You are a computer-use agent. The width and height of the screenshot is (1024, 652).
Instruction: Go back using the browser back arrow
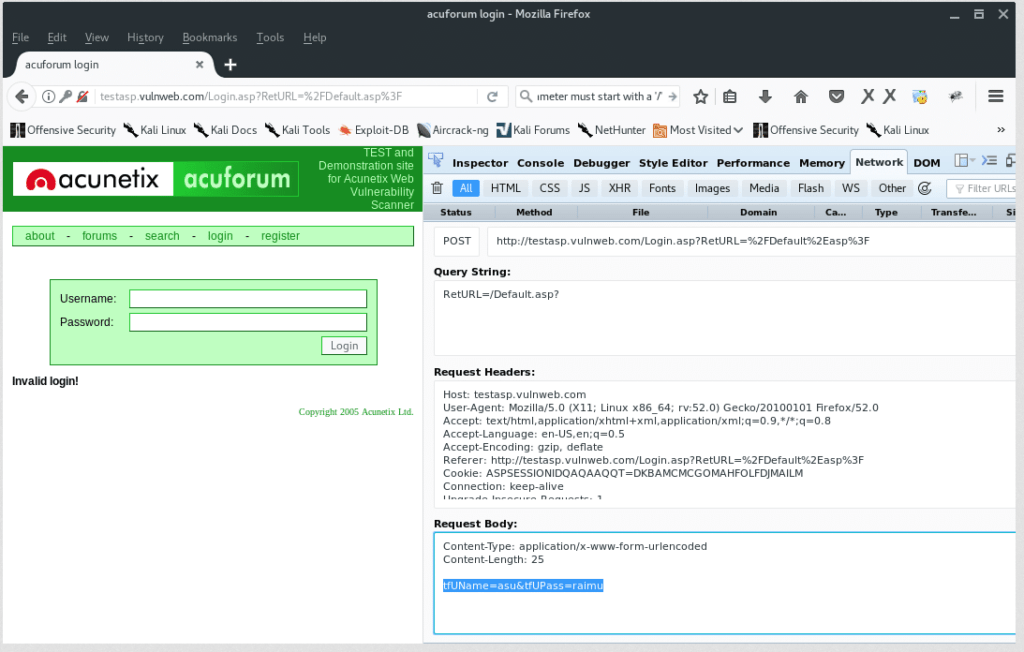tap(21, 97)
